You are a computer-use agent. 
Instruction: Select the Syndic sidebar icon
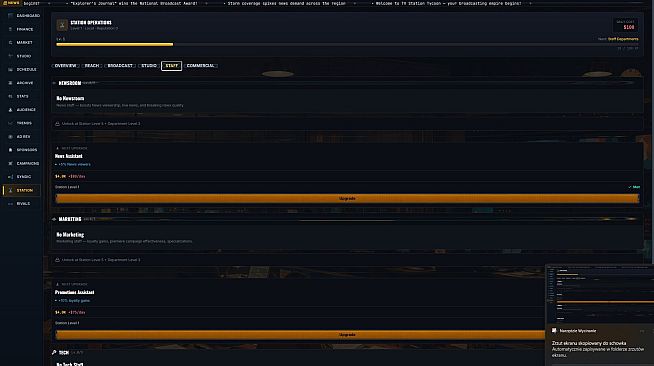(10, 177)
